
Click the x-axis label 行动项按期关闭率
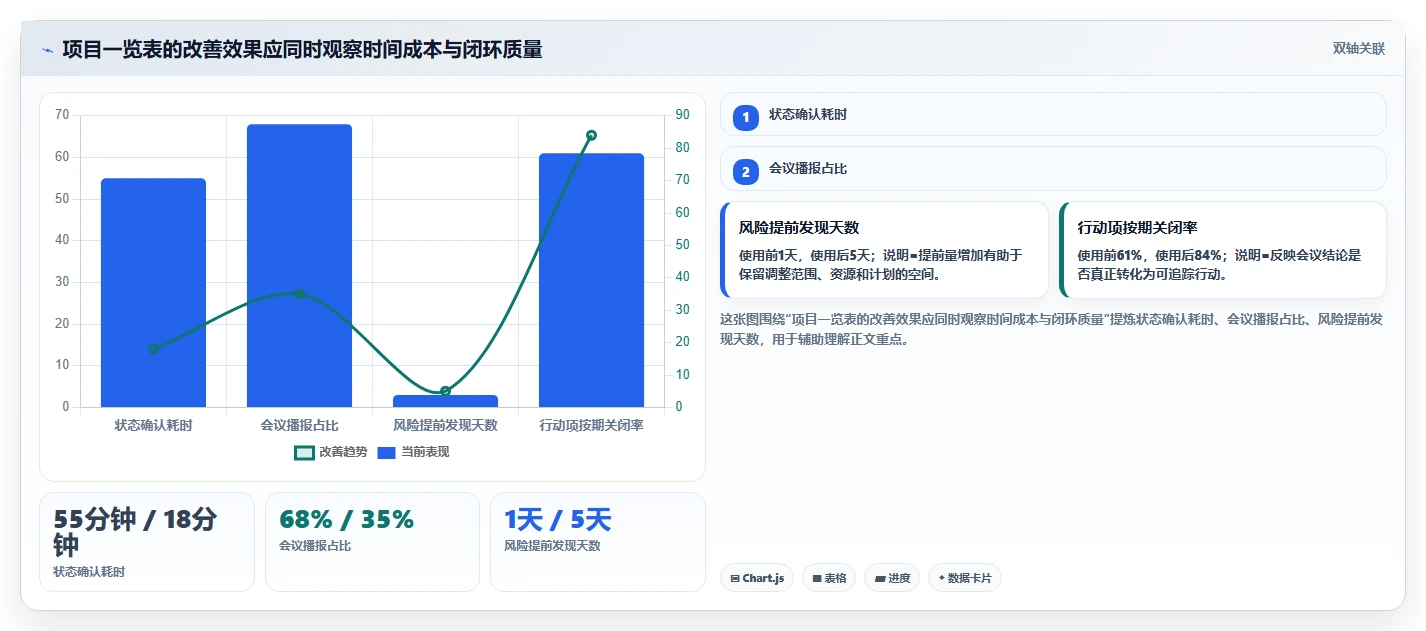(x=591, y=425)
